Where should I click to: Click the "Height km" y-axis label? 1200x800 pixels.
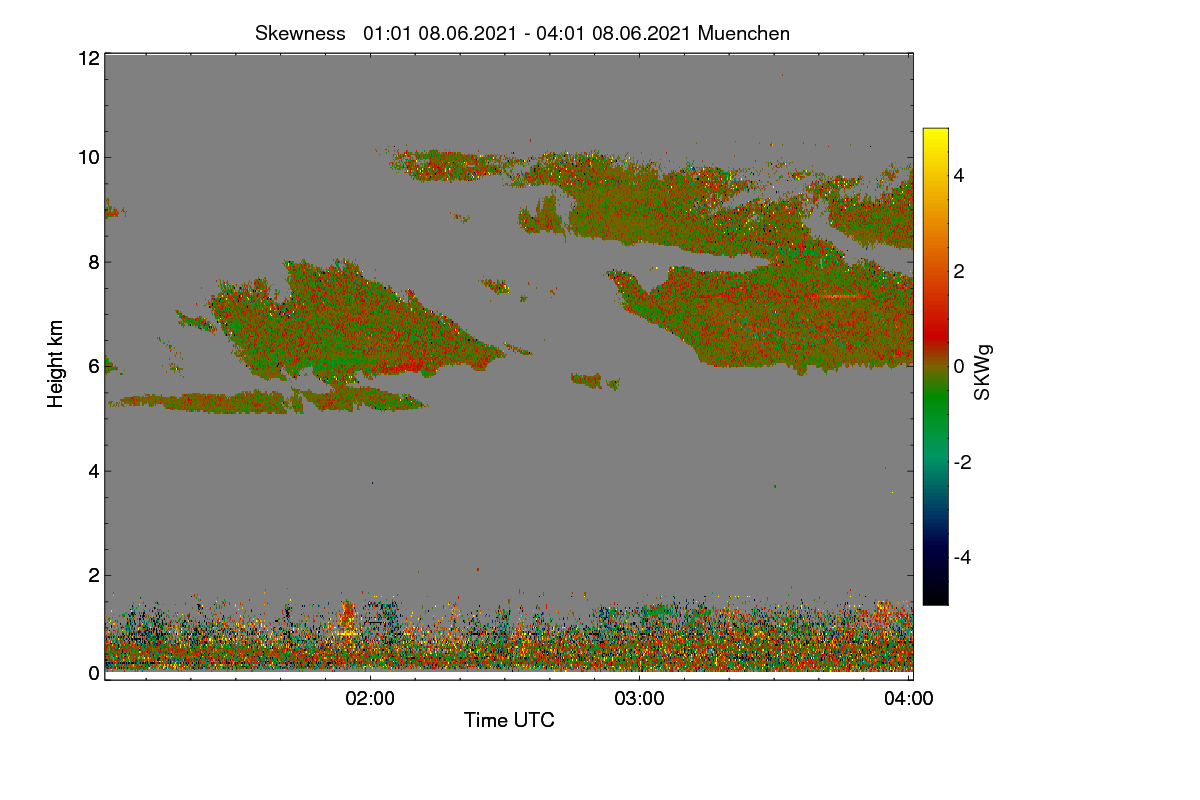click(x=56, y=363)
